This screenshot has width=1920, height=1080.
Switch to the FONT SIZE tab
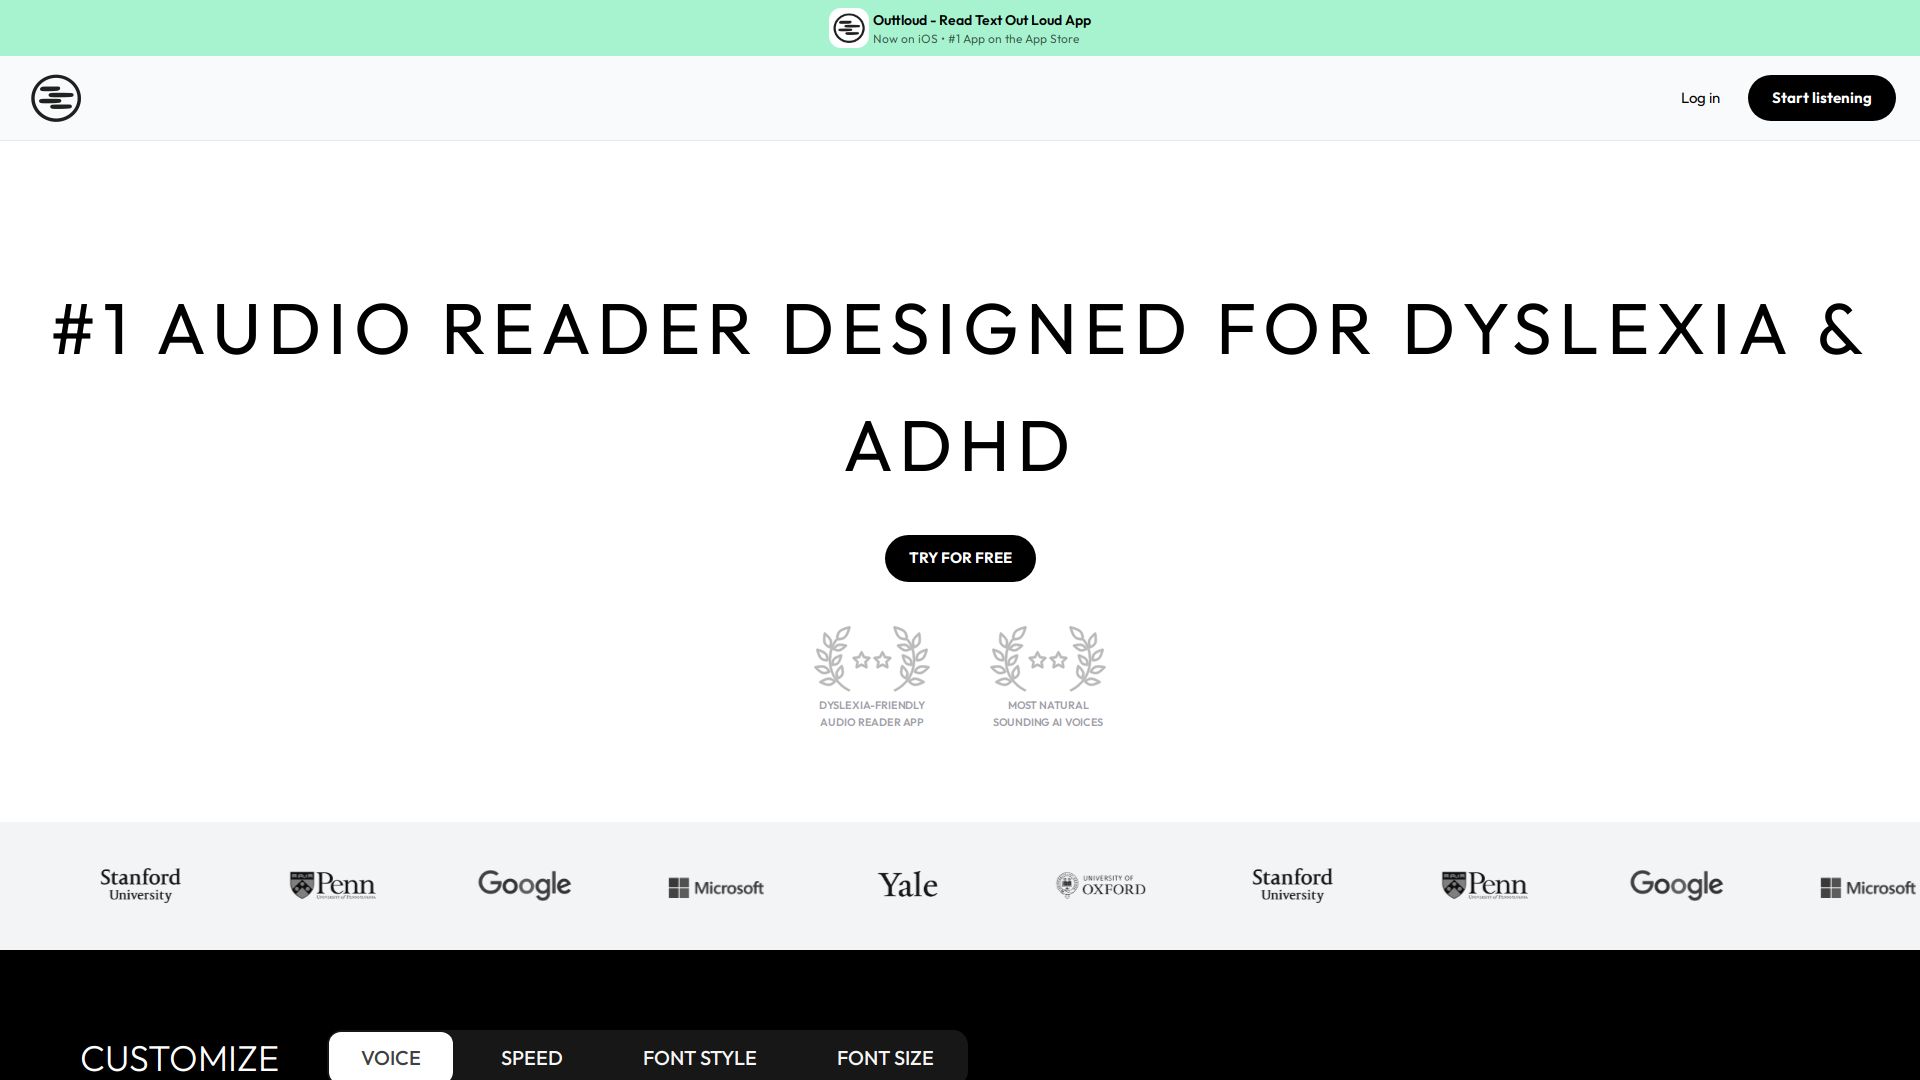click(885, 1058)
